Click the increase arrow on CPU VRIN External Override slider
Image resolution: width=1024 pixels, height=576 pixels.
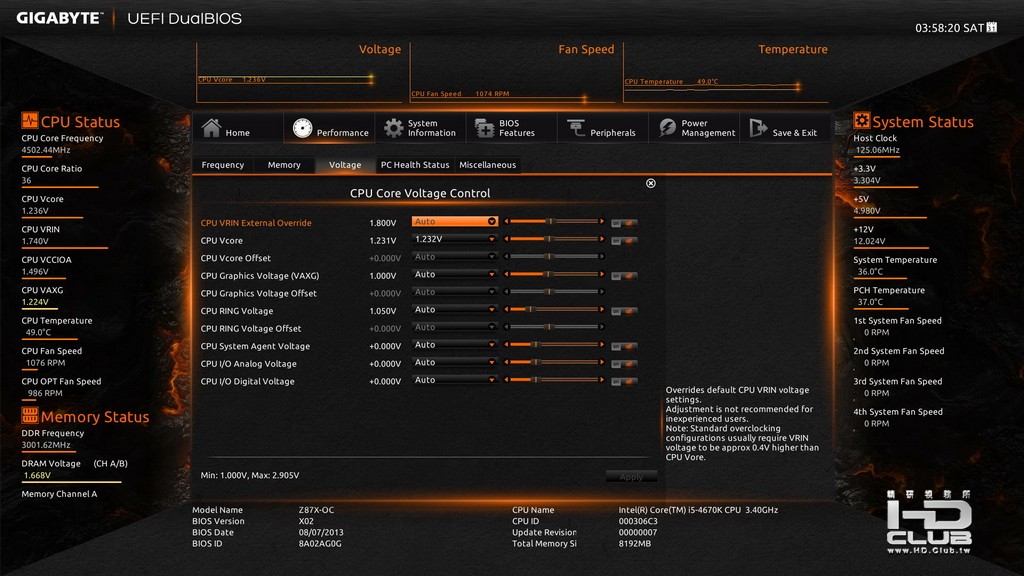[601, 221]
